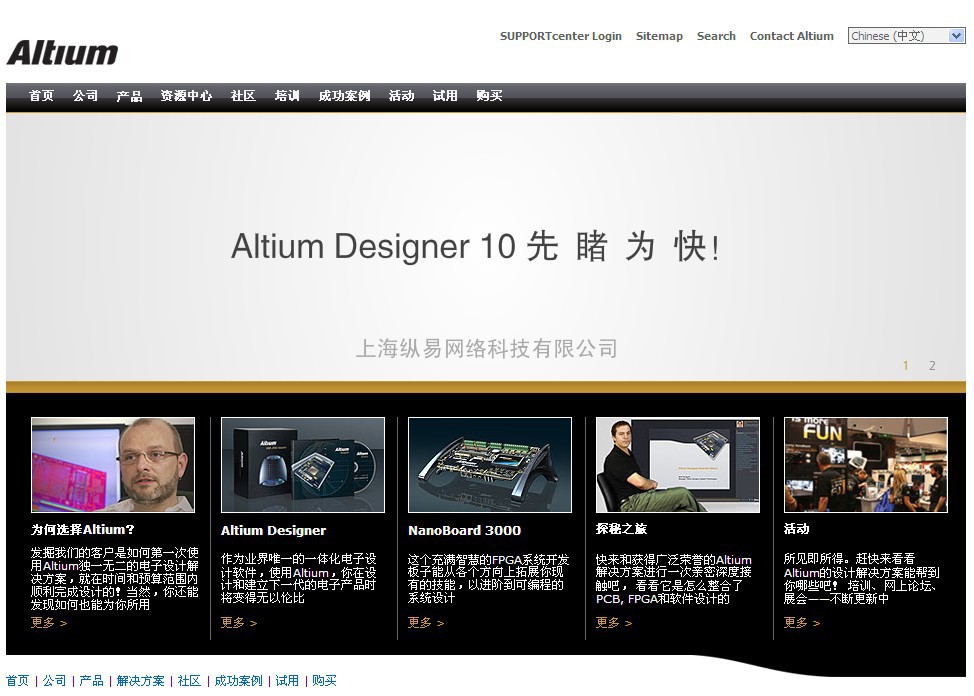
Task: Select 首页 in the black navigation bar
Action: pyautogui.click(x=41, y=96)
